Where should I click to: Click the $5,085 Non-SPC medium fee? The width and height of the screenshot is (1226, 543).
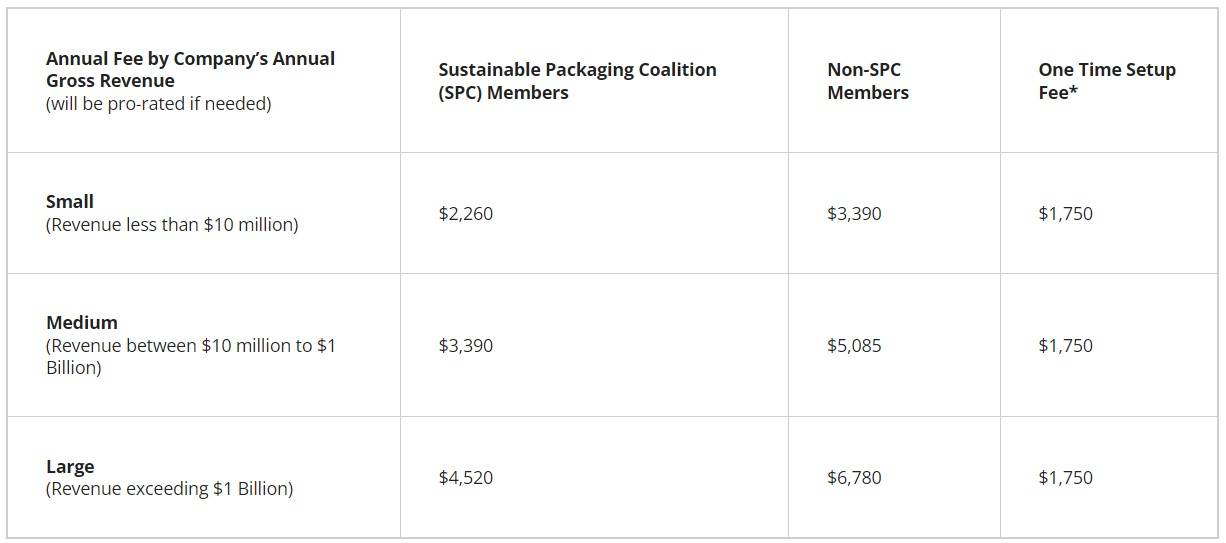click(x=854, y=345)
